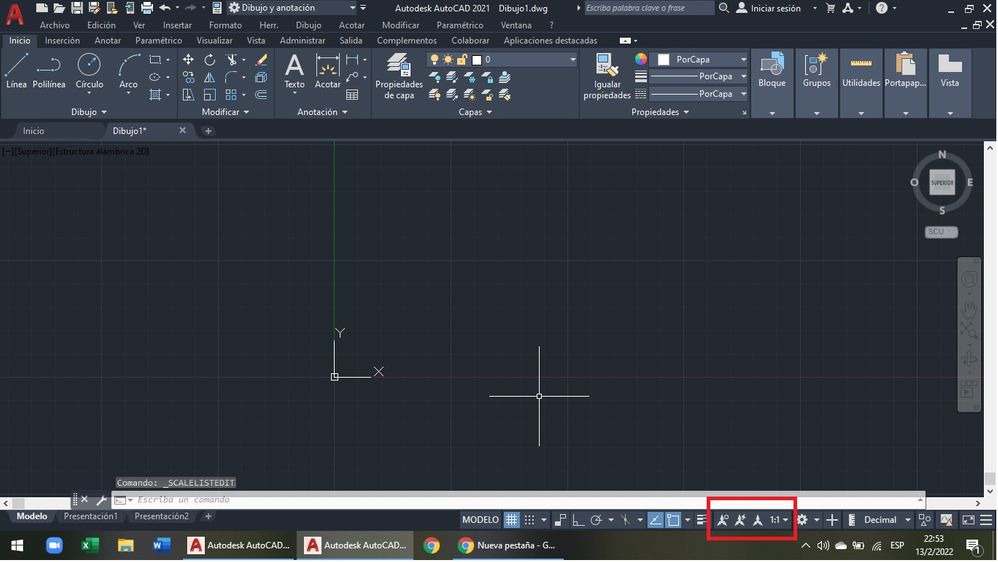Select the Texto annotation tool
The width and height of the screenshot is (998, 562).
[x=294, y=71]
